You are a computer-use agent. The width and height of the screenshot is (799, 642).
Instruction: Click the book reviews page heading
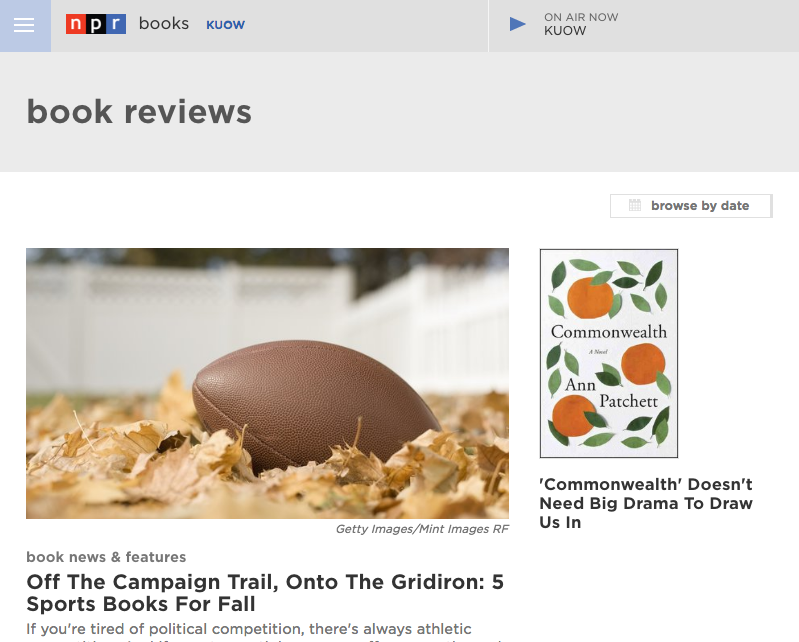tap(139, 111)
